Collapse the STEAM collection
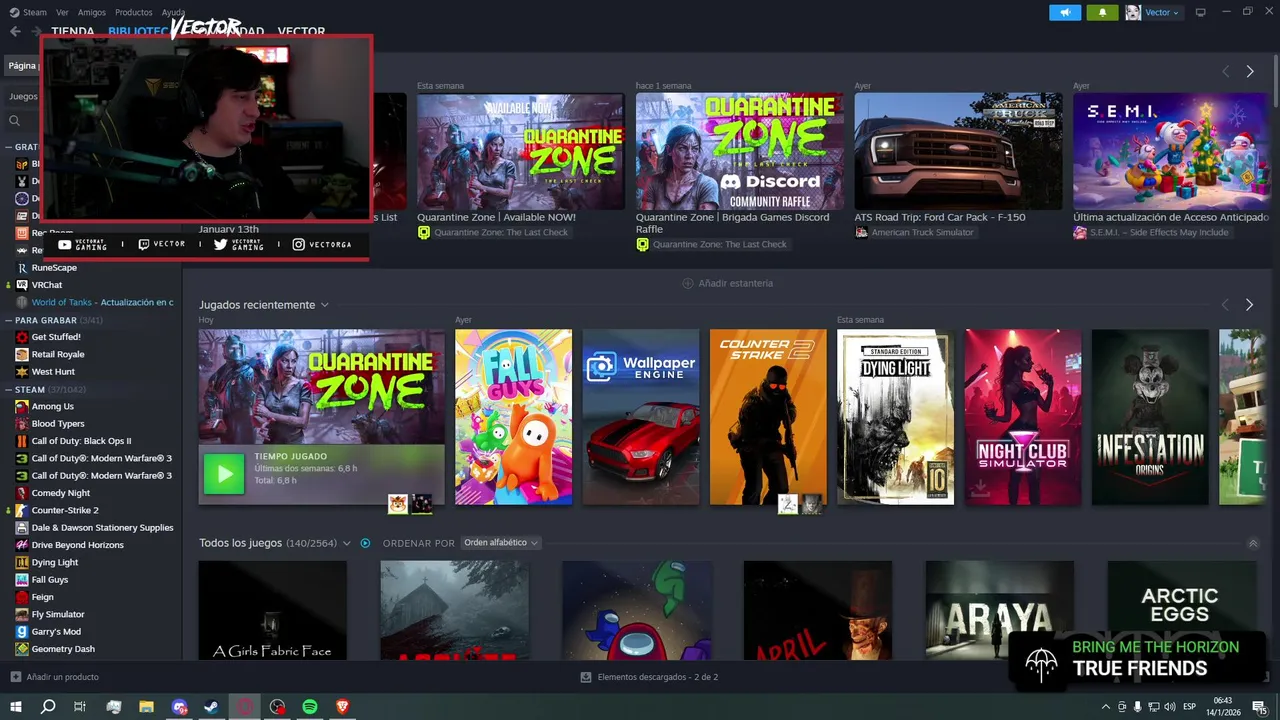 9,389
